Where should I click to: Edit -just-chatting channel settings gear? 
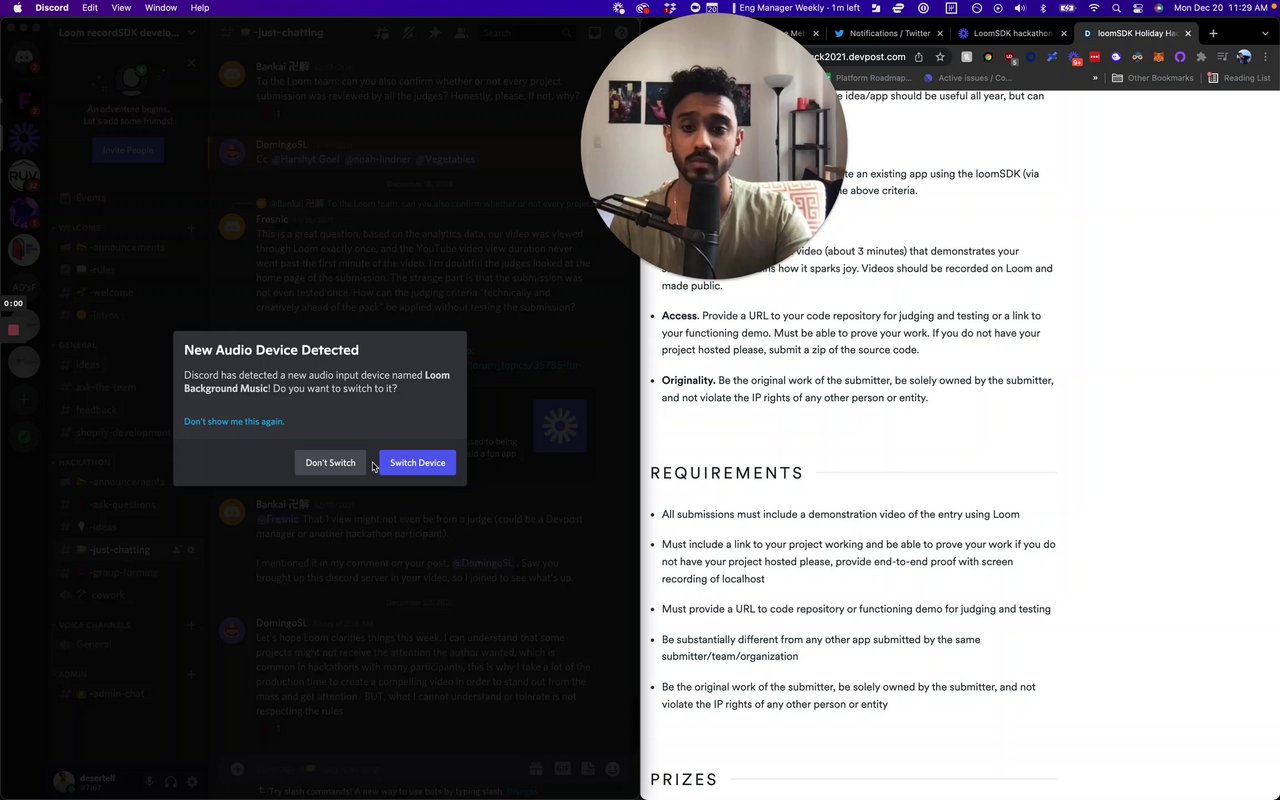tap(191, 550)
